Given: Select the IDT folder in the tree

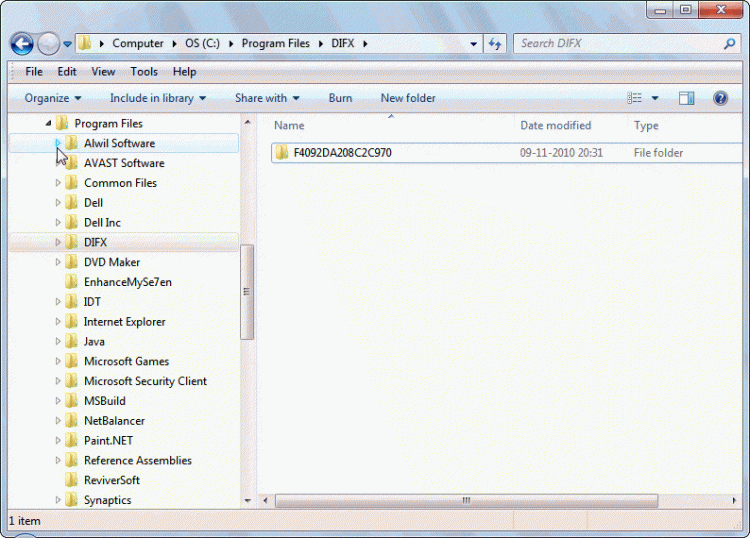Looking at the screenshot, I should [x=92, y=302].
